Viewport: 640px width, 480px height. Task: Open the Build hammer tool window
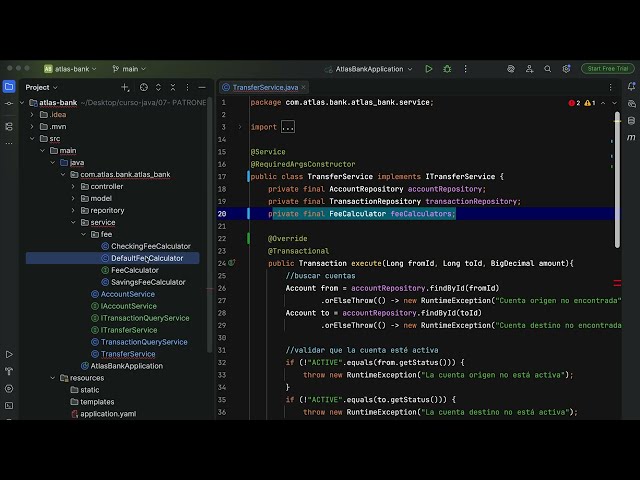[9, 371]
